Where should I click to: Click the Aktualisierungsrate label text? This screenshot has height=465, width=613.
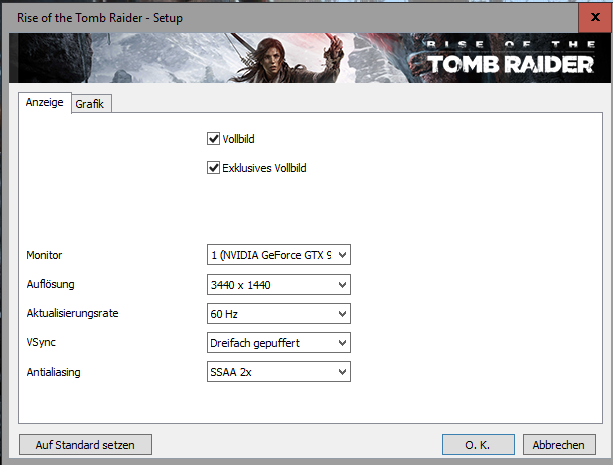coord(72,313)
